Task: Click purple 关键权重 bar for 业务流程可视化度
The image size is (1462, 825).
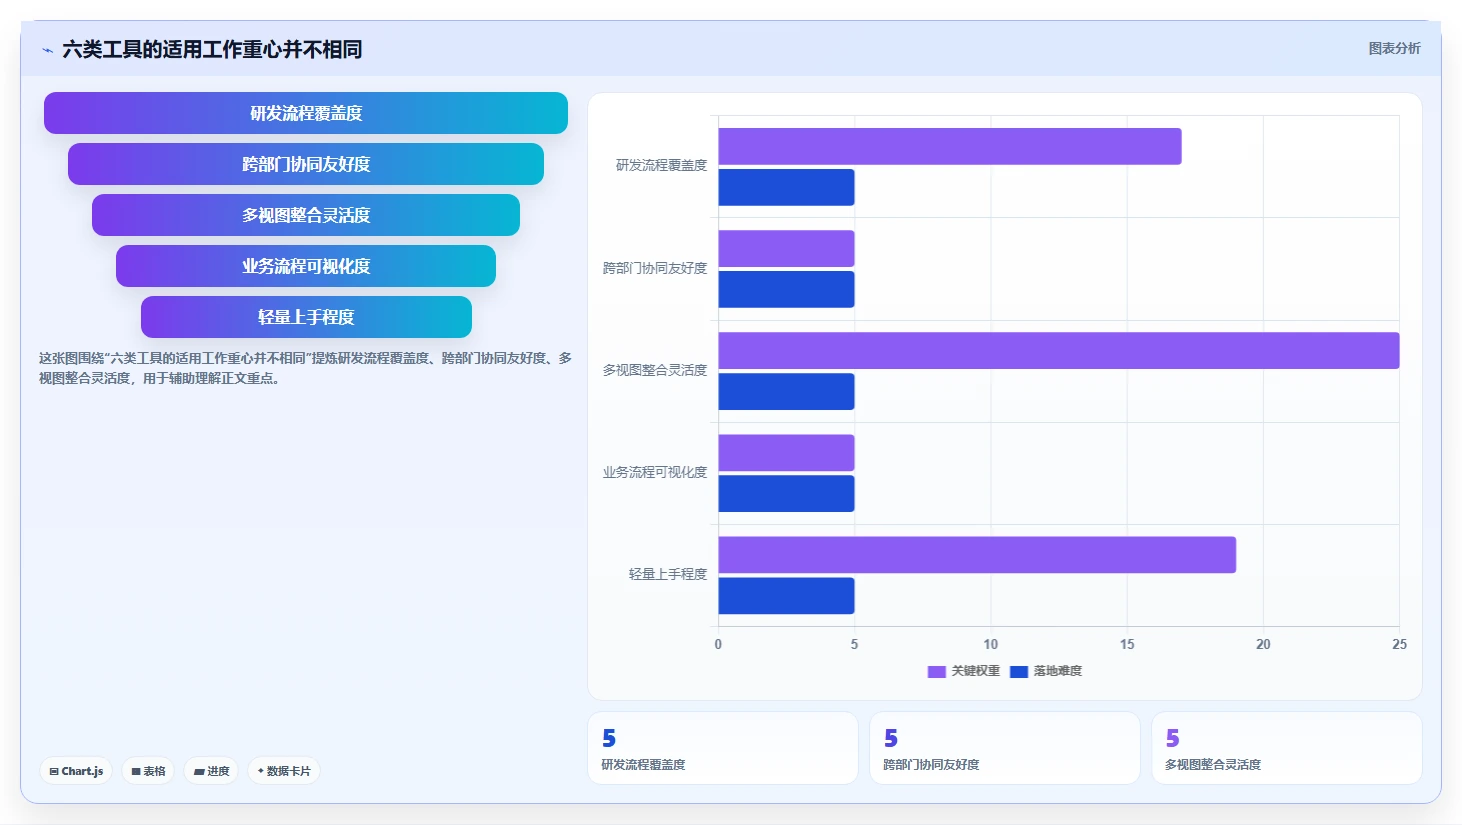Action: point(786,452)
